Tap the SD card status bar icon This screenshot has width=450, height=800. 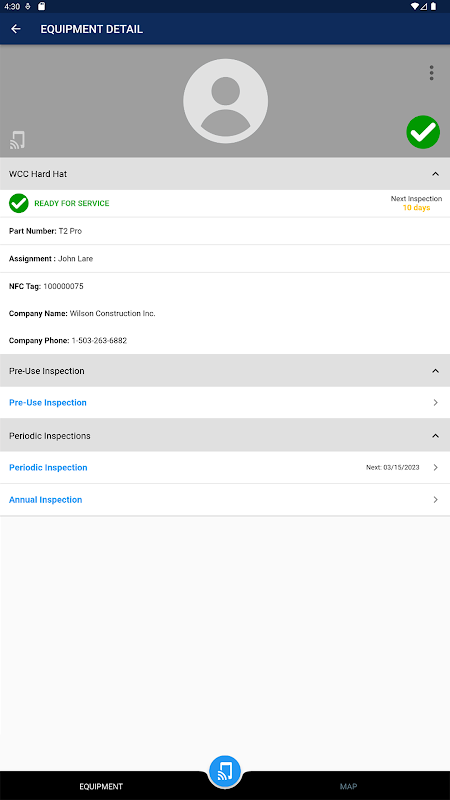tap(41, 6)
